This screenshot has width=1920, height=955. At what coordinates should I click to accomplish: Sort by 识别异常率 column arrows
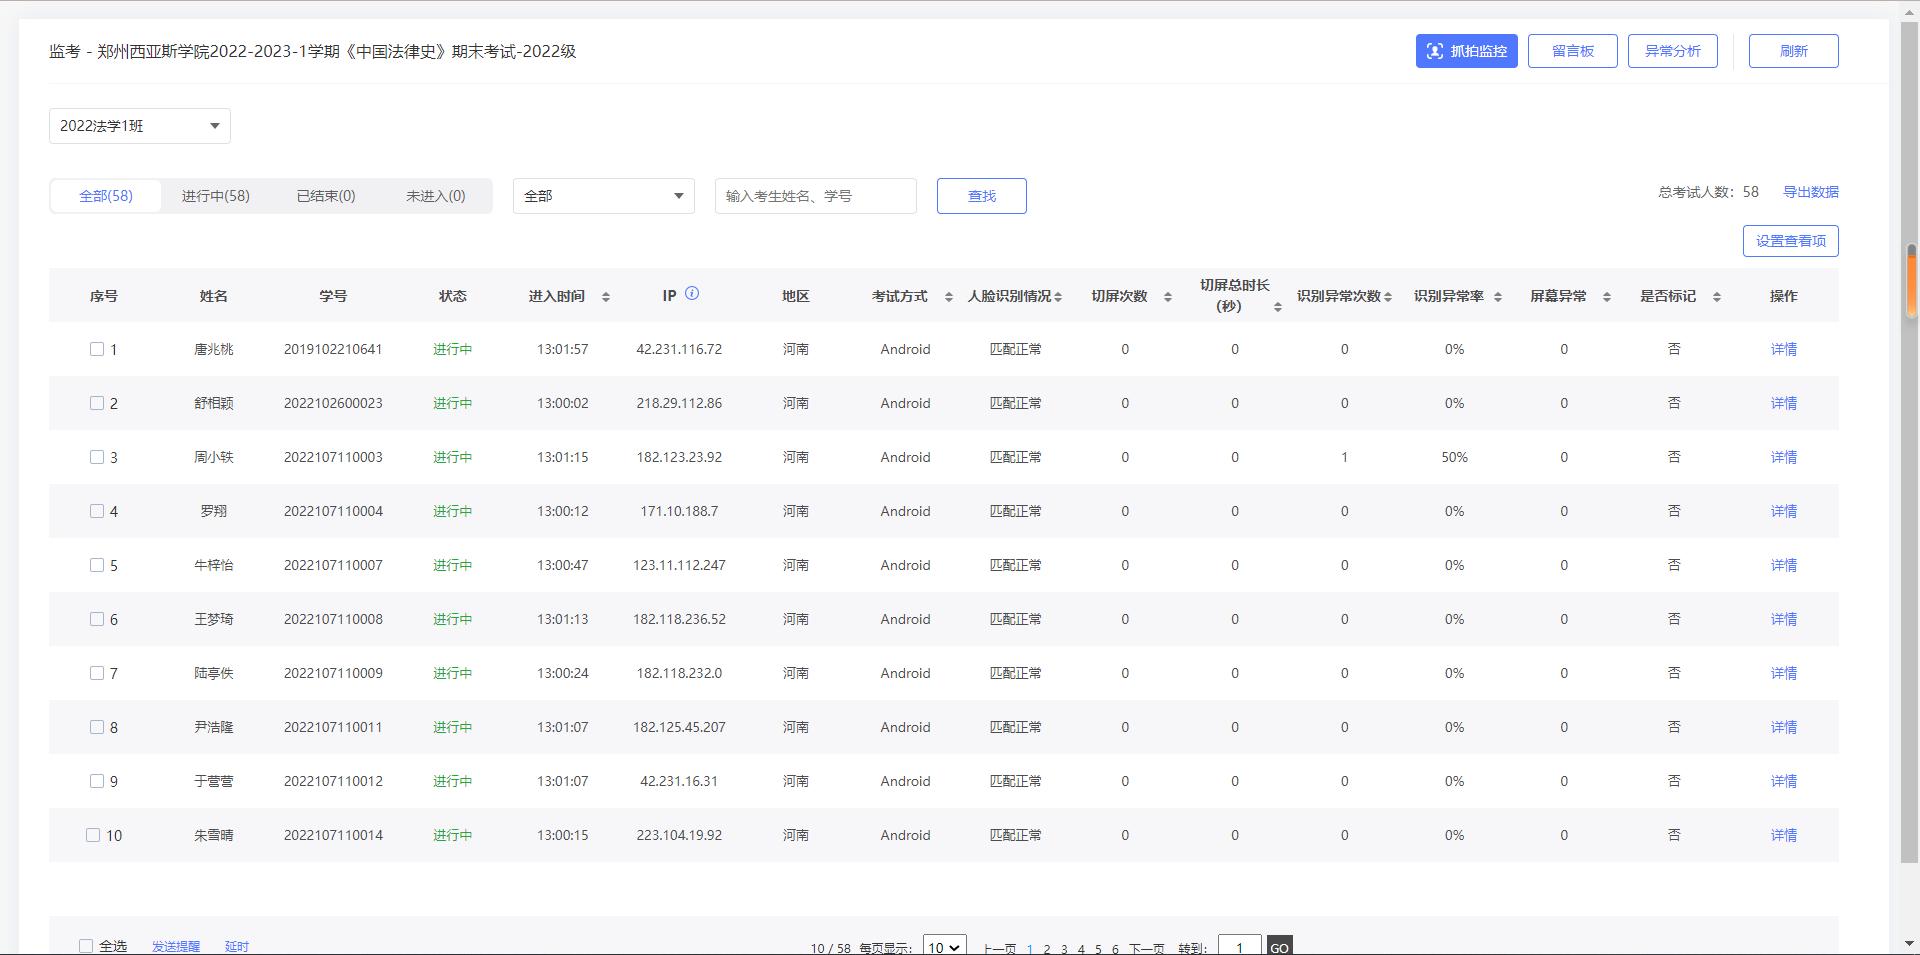pyautogui.click(x=1497, y=297)
